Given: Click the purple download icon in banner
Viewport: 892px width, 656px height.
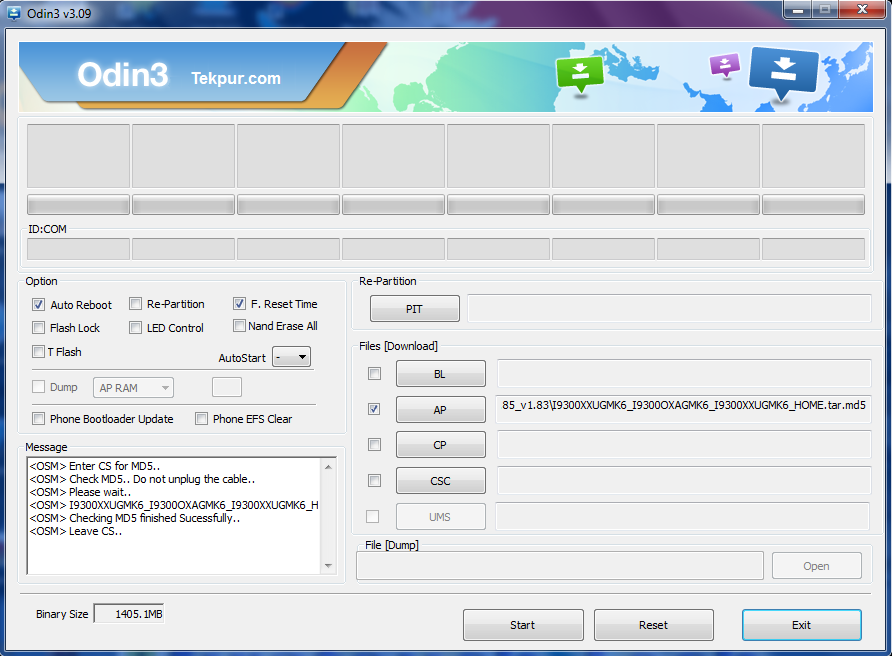Looking at the screenshot, I should (725, 64).
